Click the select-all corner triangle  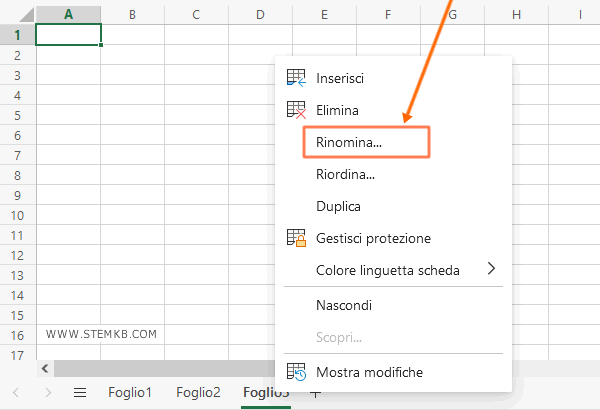[x=27, y=14]
